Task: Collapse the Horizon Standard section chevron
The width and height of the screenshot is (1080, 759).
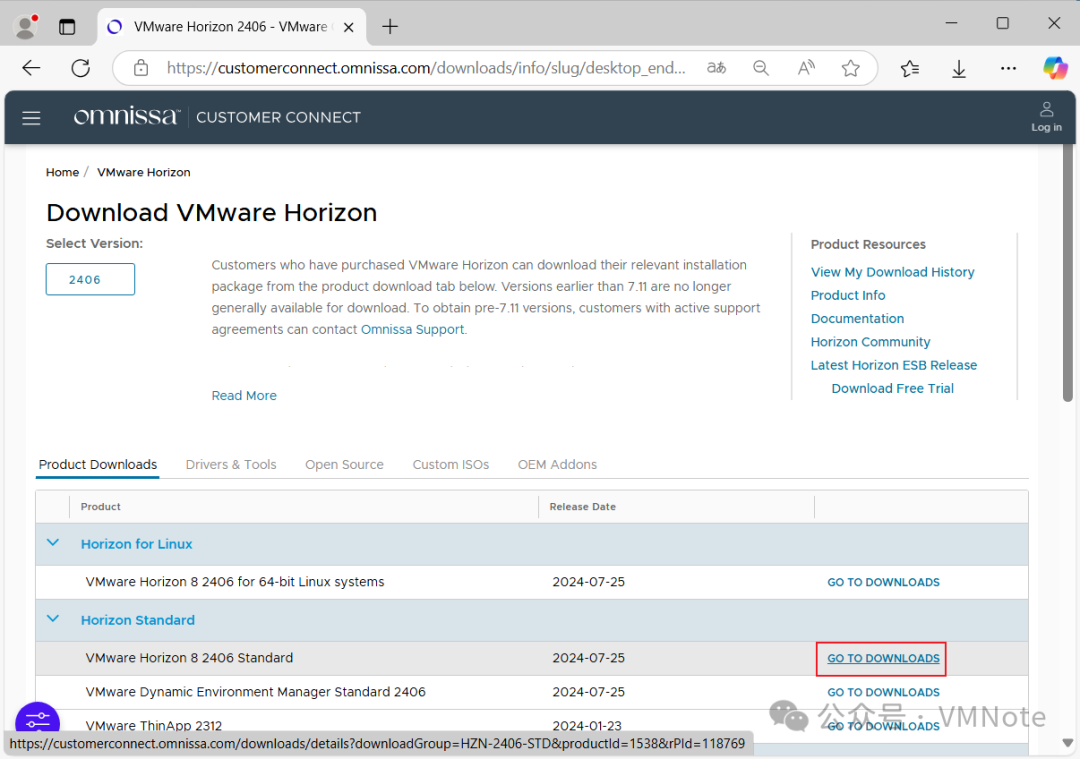Action: click(x=52, y=618)
